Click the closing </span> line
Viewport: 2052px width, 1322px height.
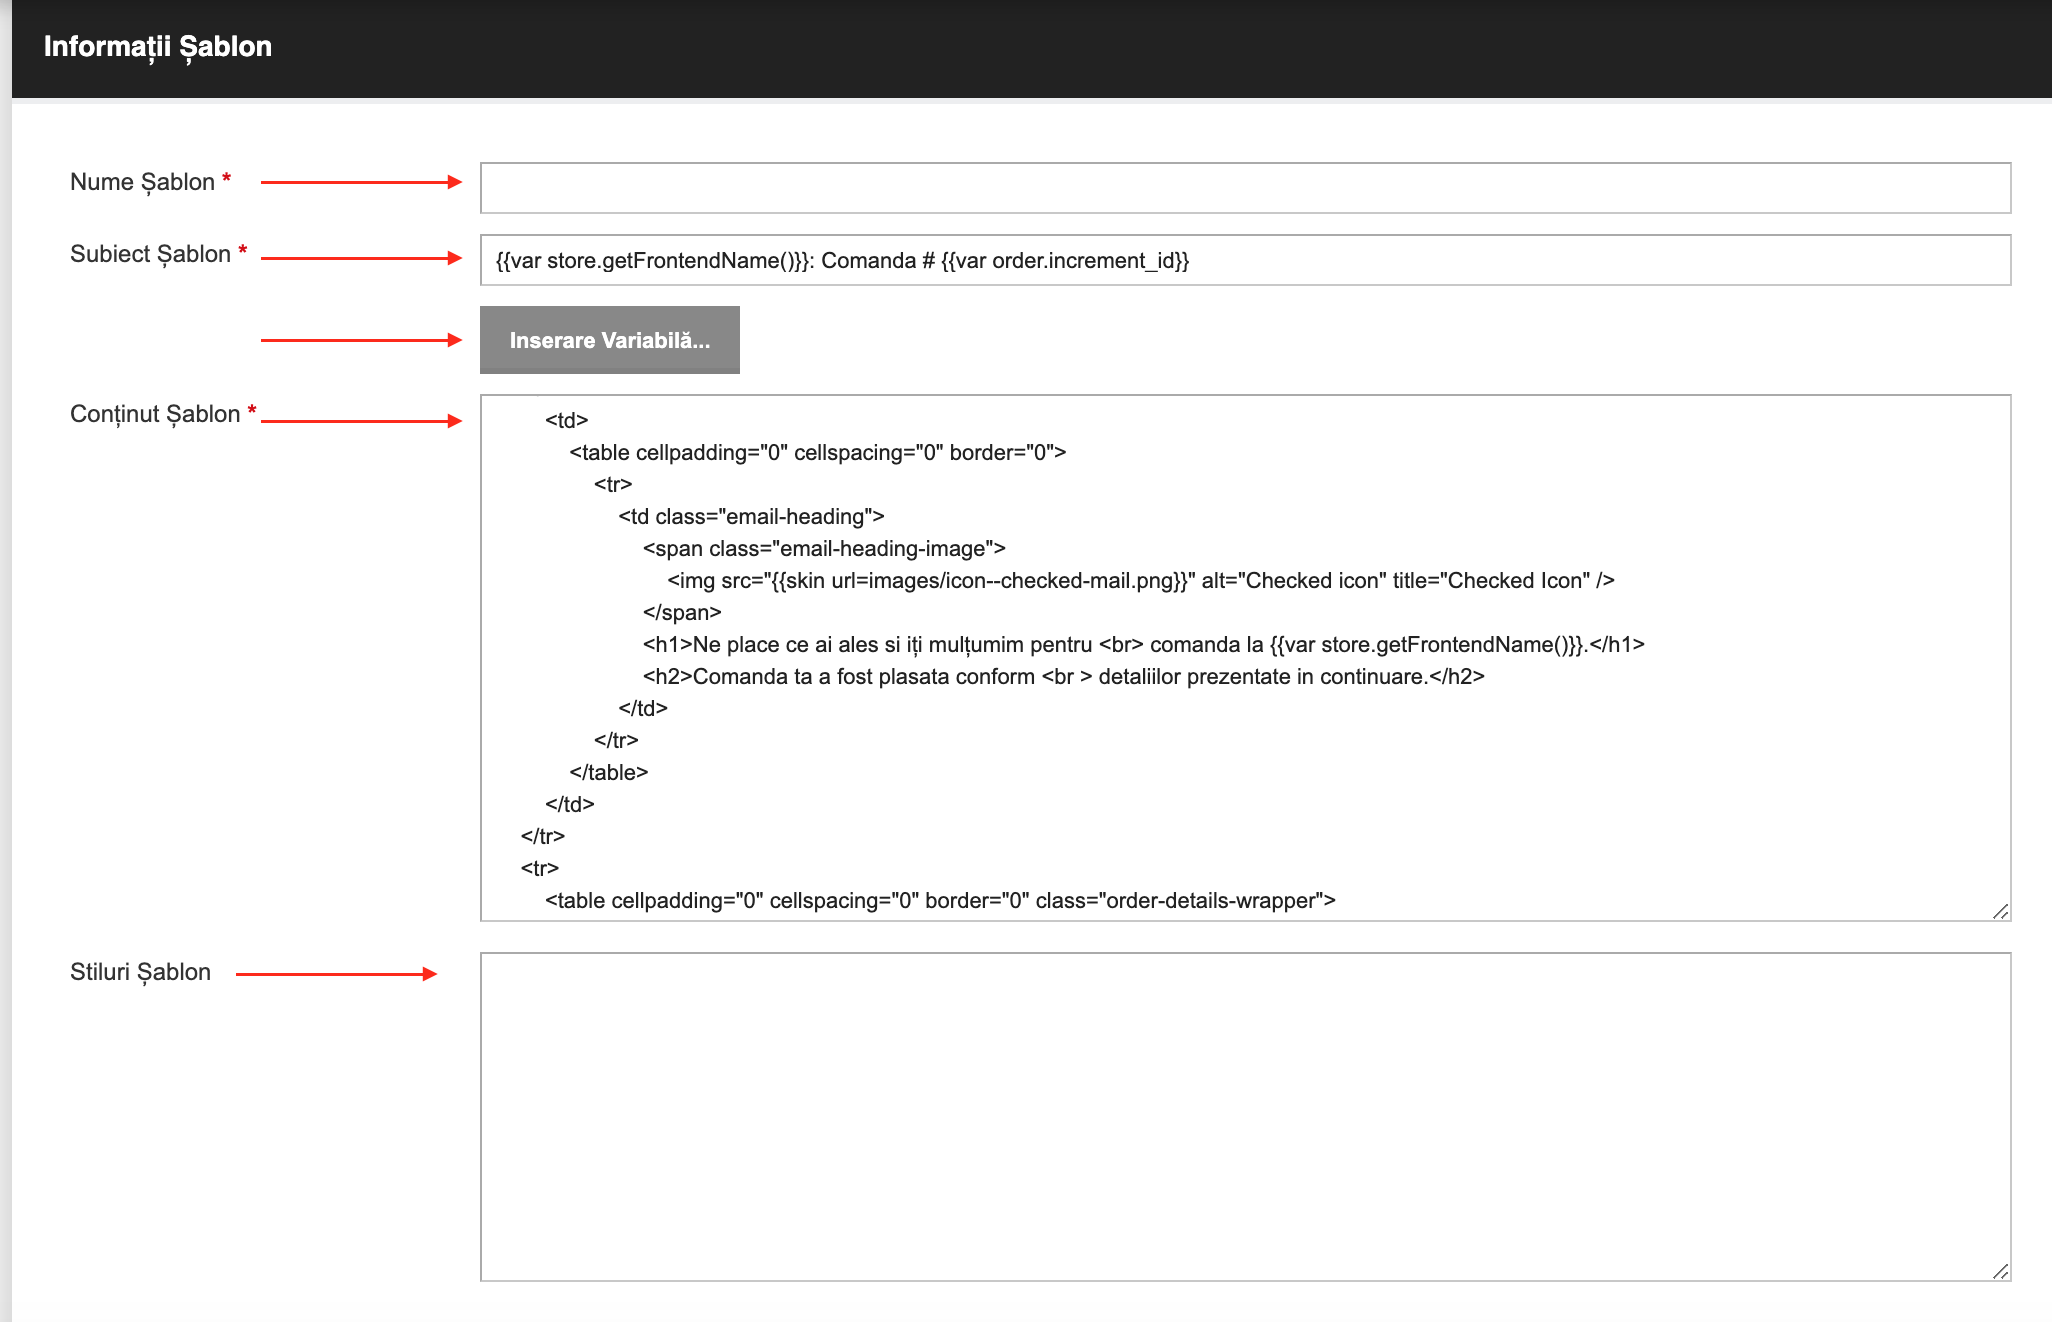682,612
